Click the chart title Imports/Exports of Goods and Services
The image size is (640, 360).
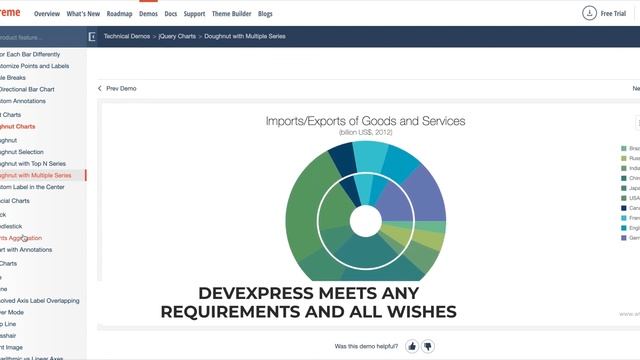tap(365, 121)
